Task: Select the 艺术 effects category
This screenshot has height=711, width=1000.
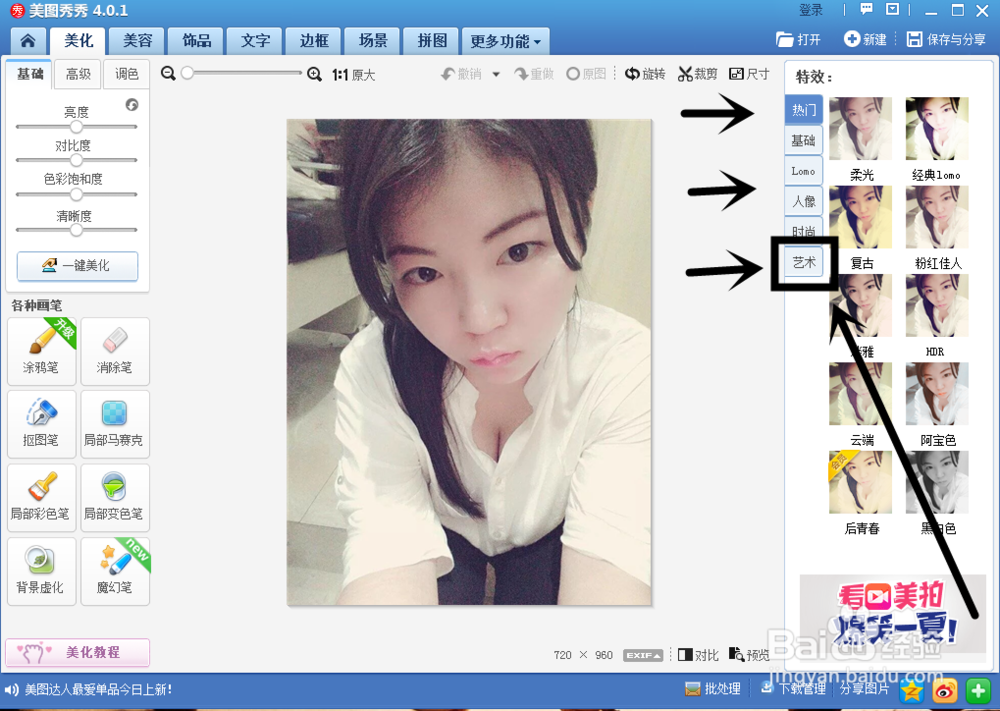Action: coord(804,262)
